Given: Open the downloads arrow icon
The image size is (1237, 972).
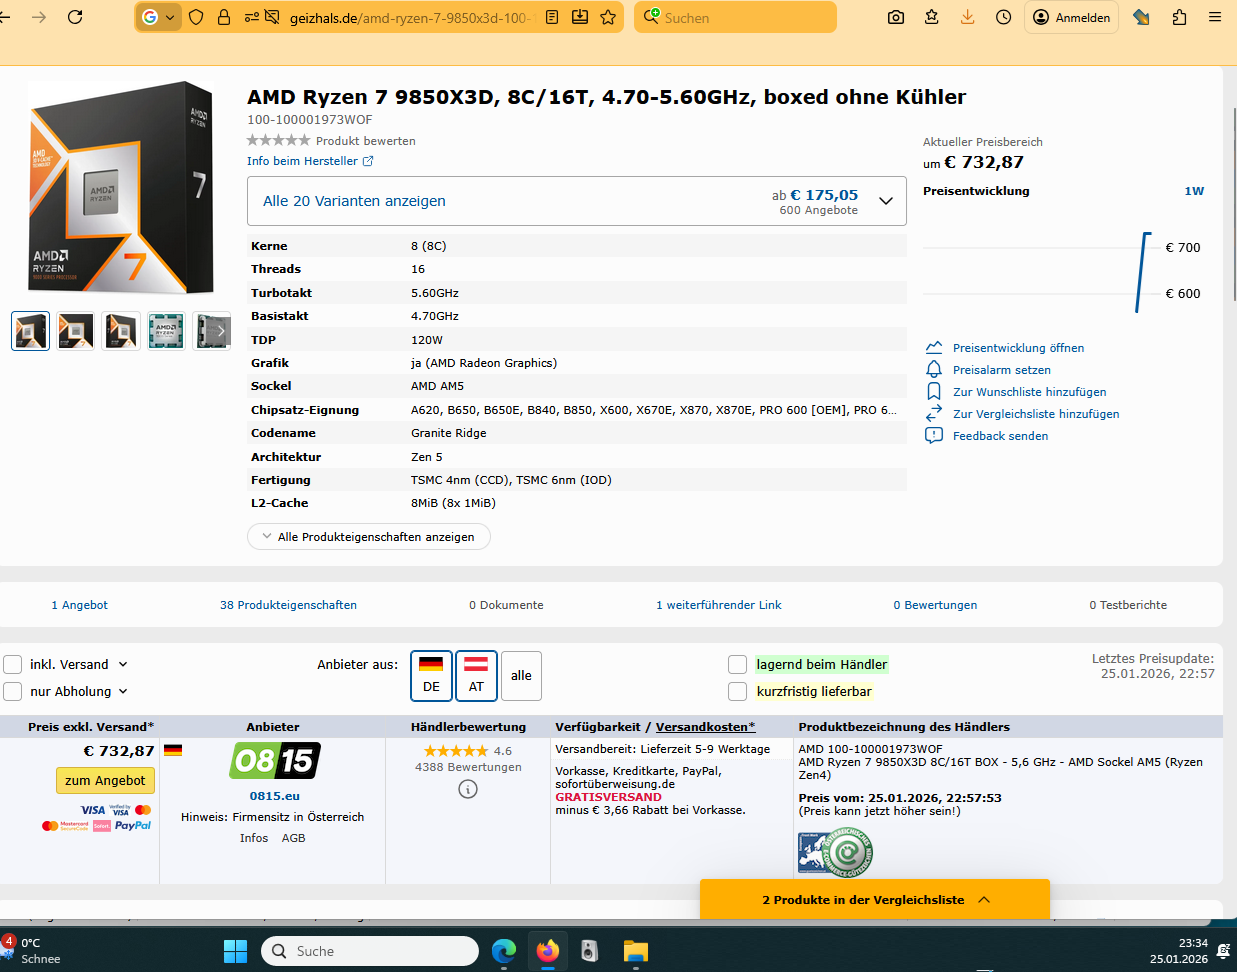Looking at the screenshot, I should pos(967,17).
